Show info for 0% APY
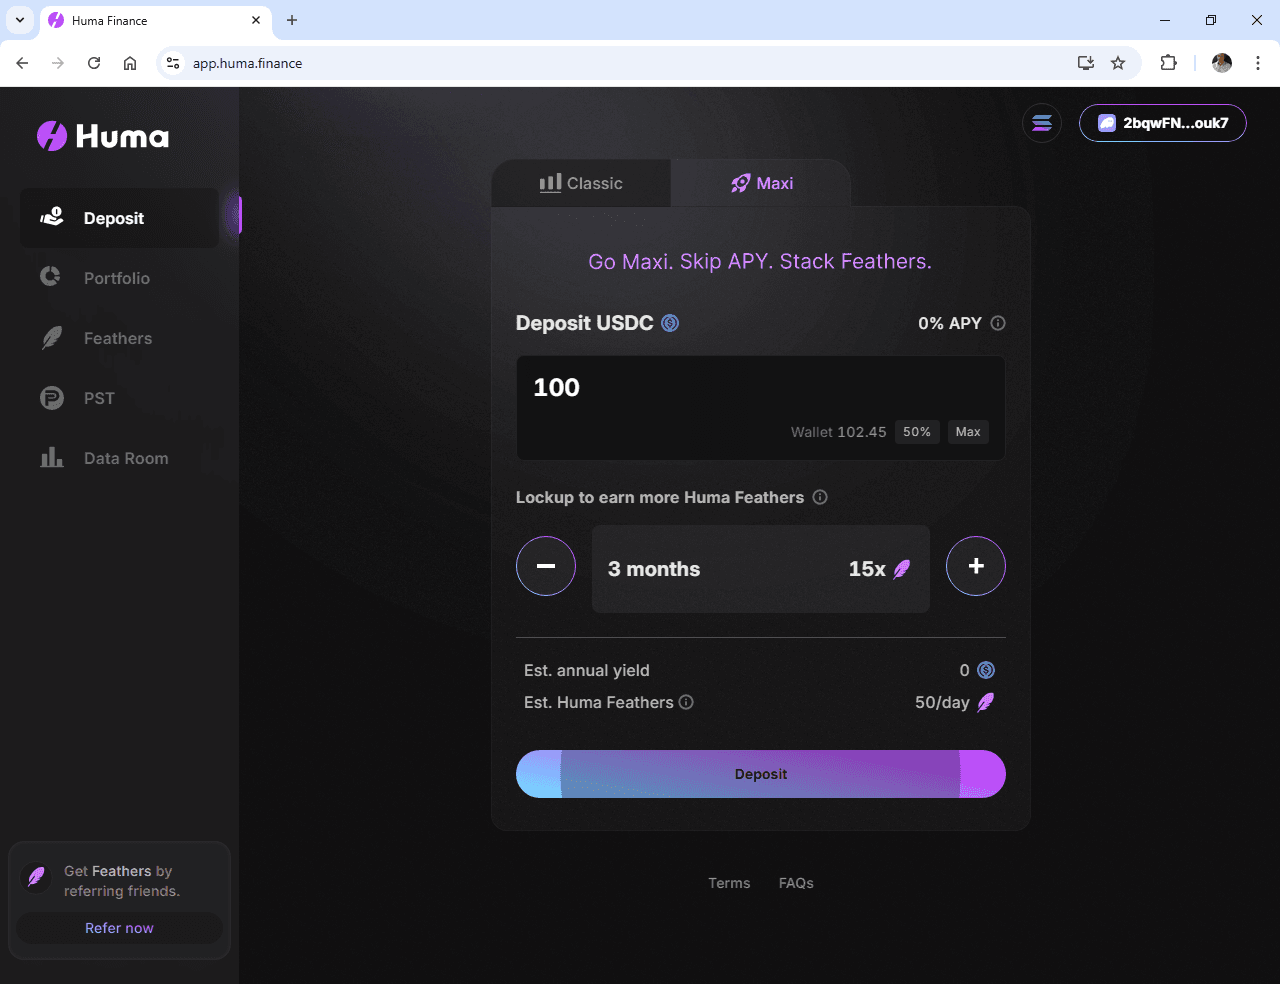This screenshot has height=984, width=1280. click(x=998, y=323)
